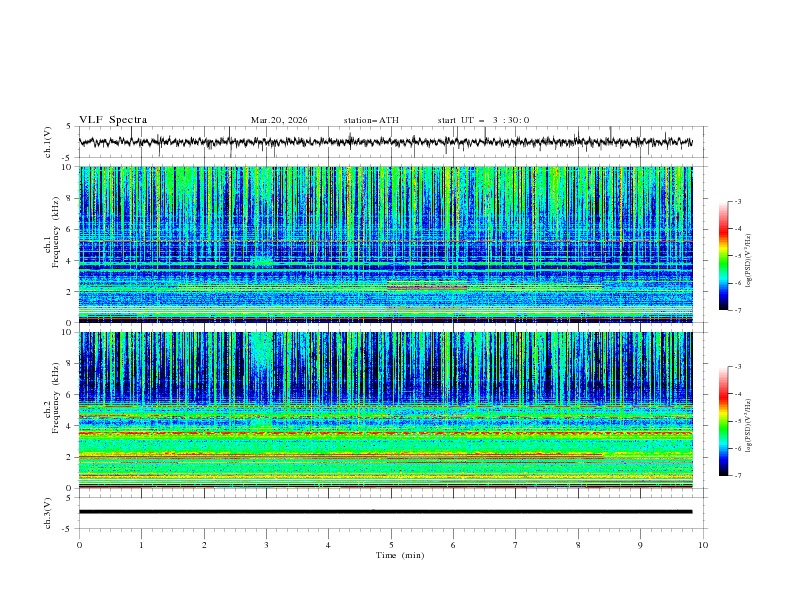Image resolution: width=792 pixels, height=612 pixels.
Task: Select the date text 'Mar.20, 2026'
Action: click(279, 120)
